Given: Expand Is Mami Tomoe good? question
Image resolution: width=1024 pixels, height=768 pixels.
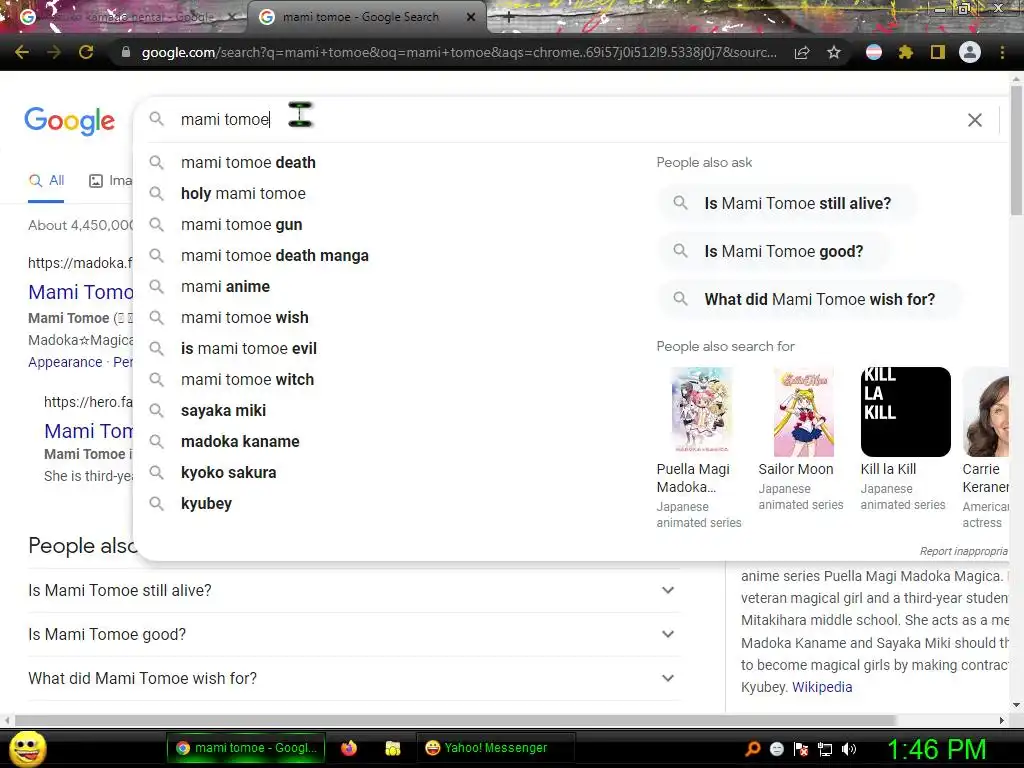Looking at the screenshot, I should pos(353,634).
